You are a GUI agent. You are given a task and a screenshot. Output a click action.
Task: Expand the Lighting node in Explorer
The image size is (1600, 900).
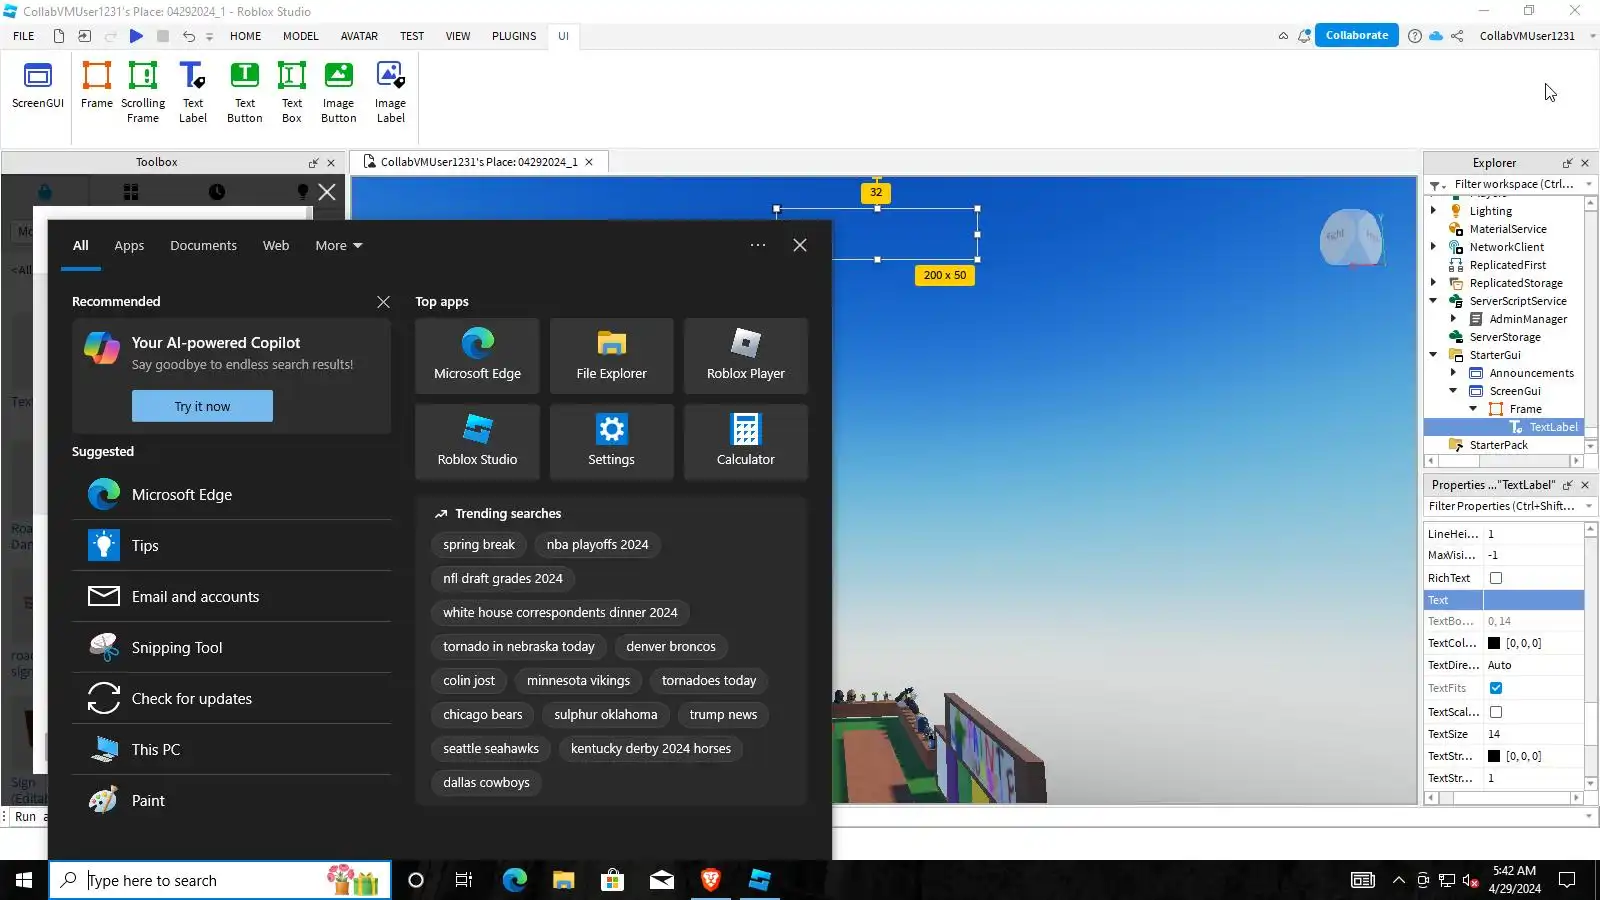pos(1434,211)
